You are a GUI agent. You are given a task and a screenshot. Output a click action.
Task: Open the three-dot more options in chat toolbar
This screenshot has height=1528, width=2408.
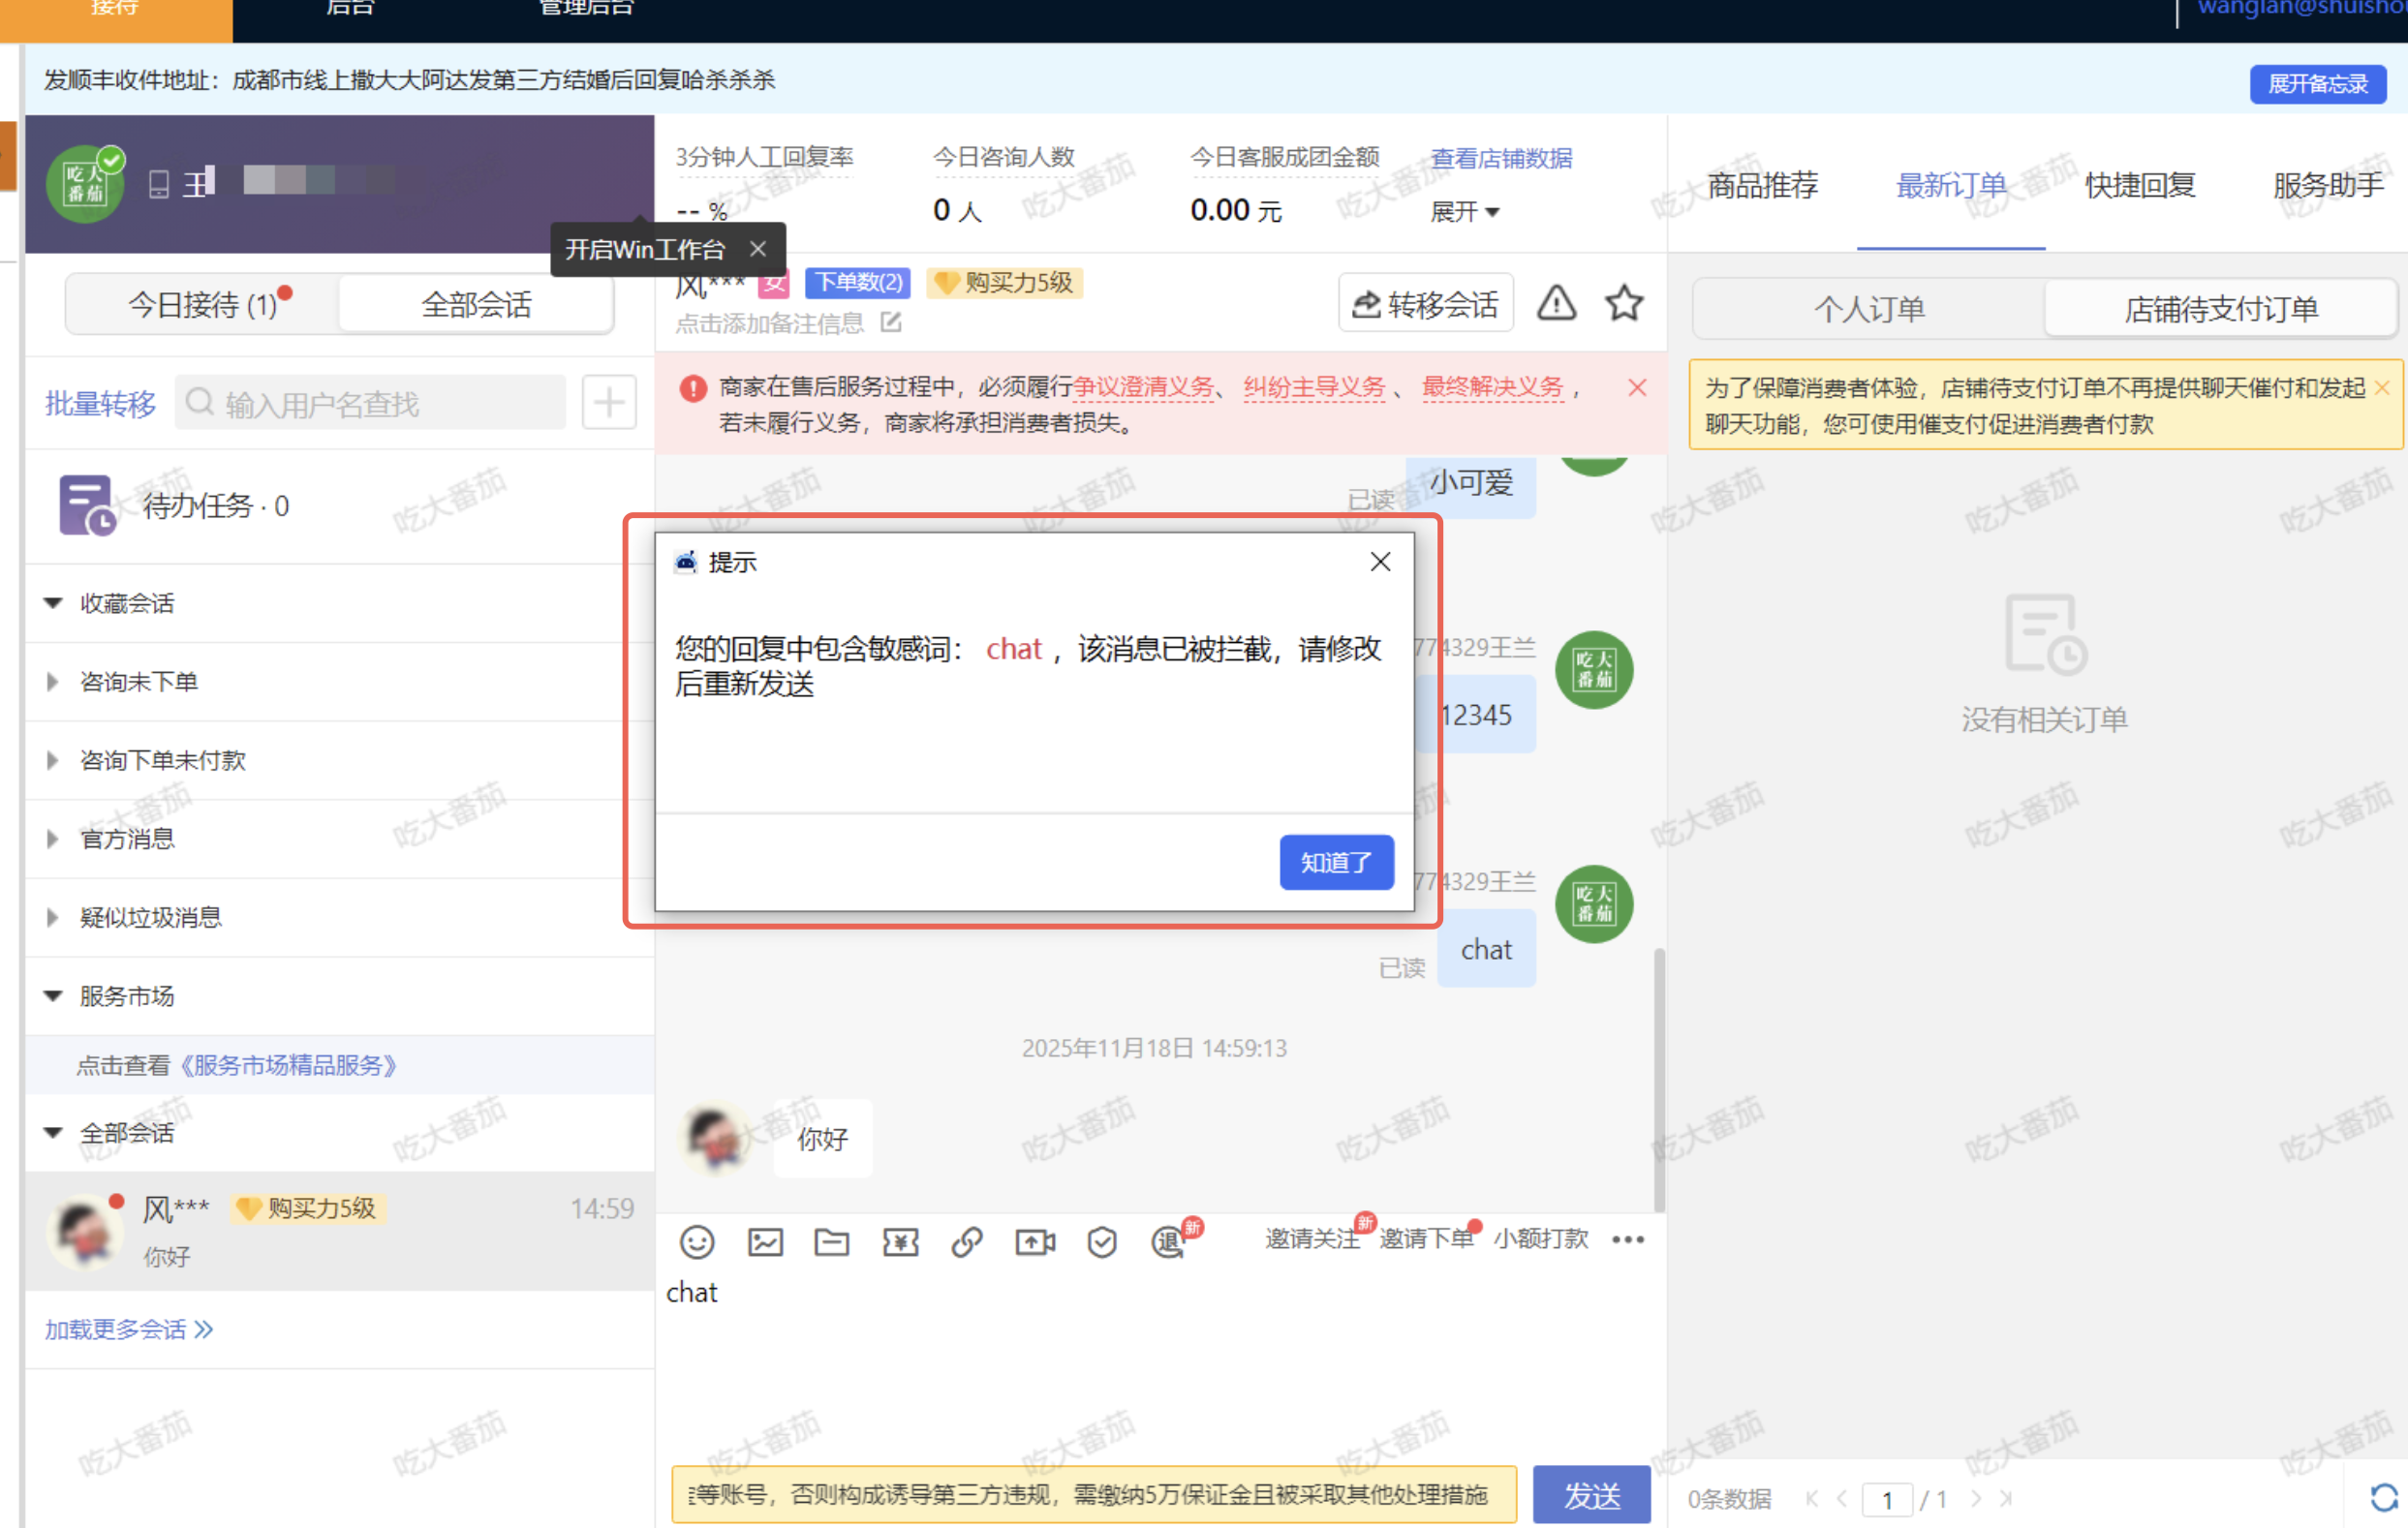click(1628, 1240)
